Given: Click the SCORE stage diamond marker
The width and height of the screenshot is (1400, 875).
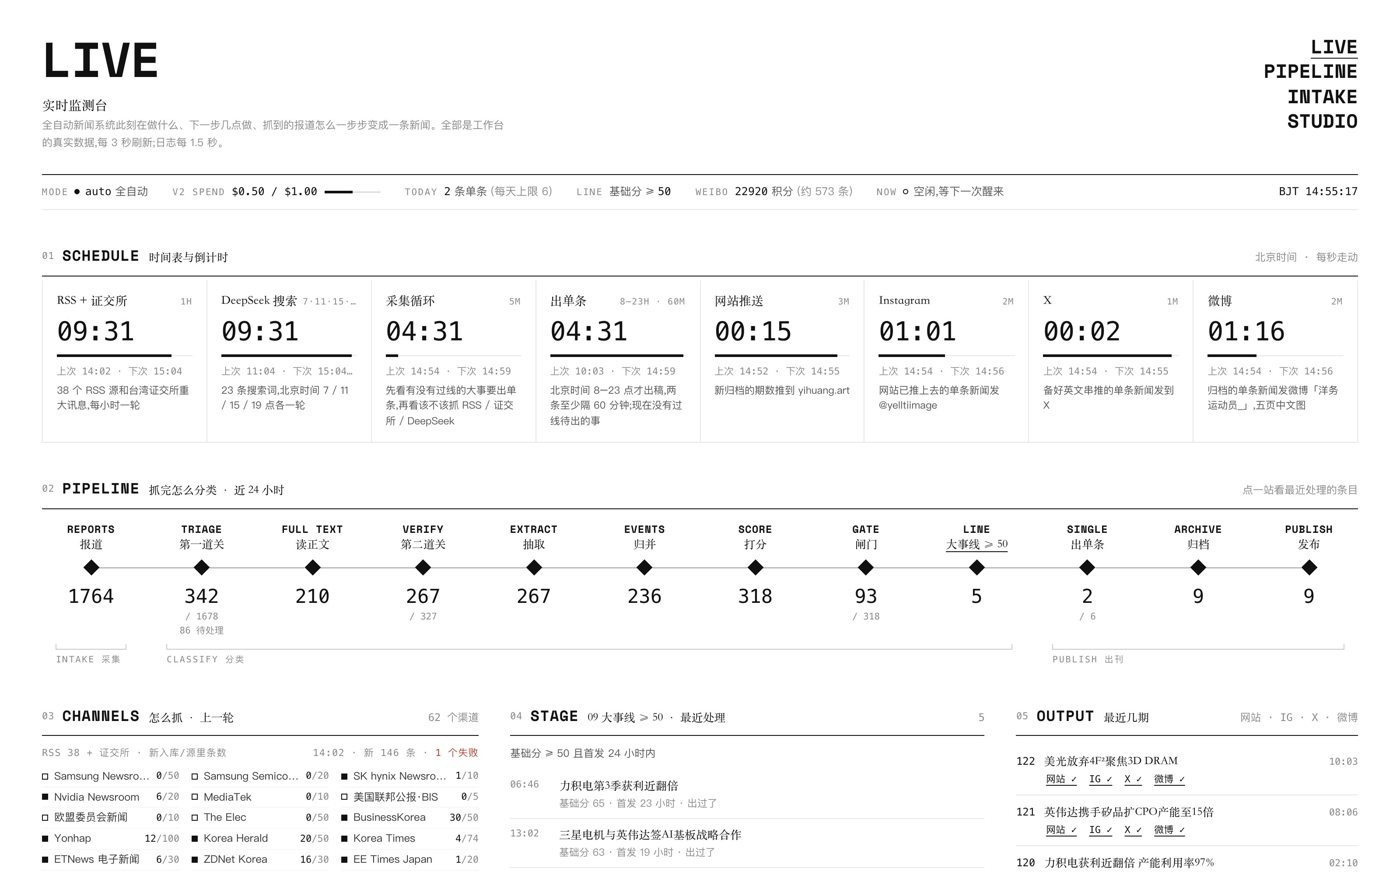Looking at the screenshot, I should tap(755, 568).
